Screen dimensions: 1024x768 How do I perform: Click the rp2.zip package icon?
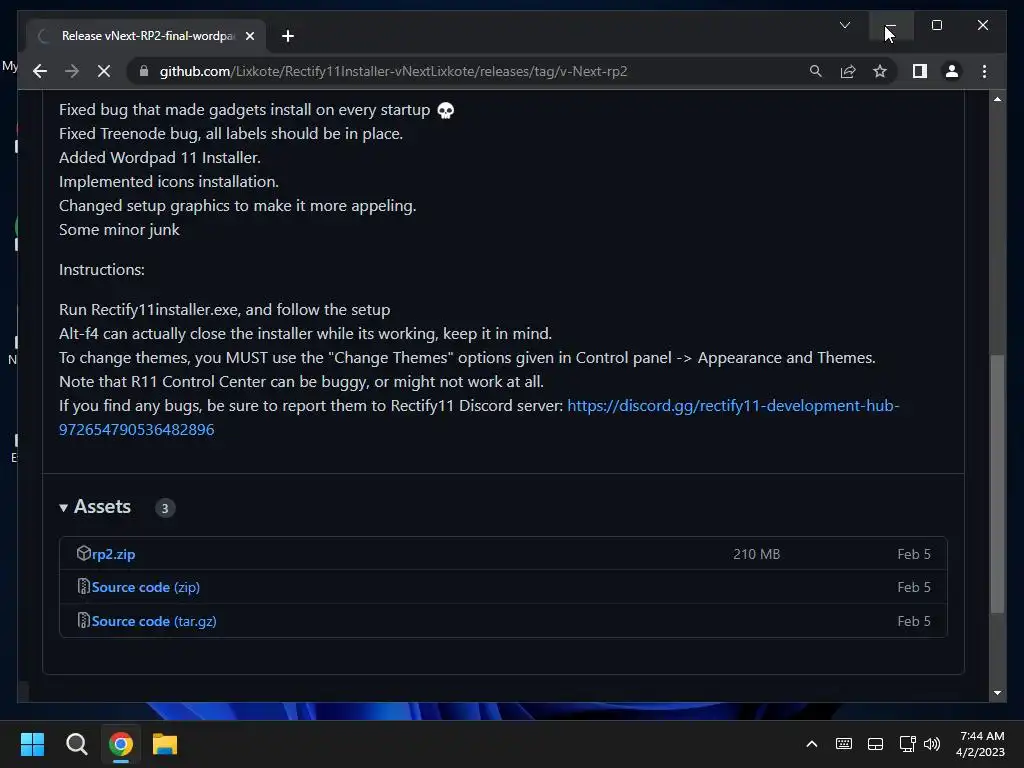[84, 553]
